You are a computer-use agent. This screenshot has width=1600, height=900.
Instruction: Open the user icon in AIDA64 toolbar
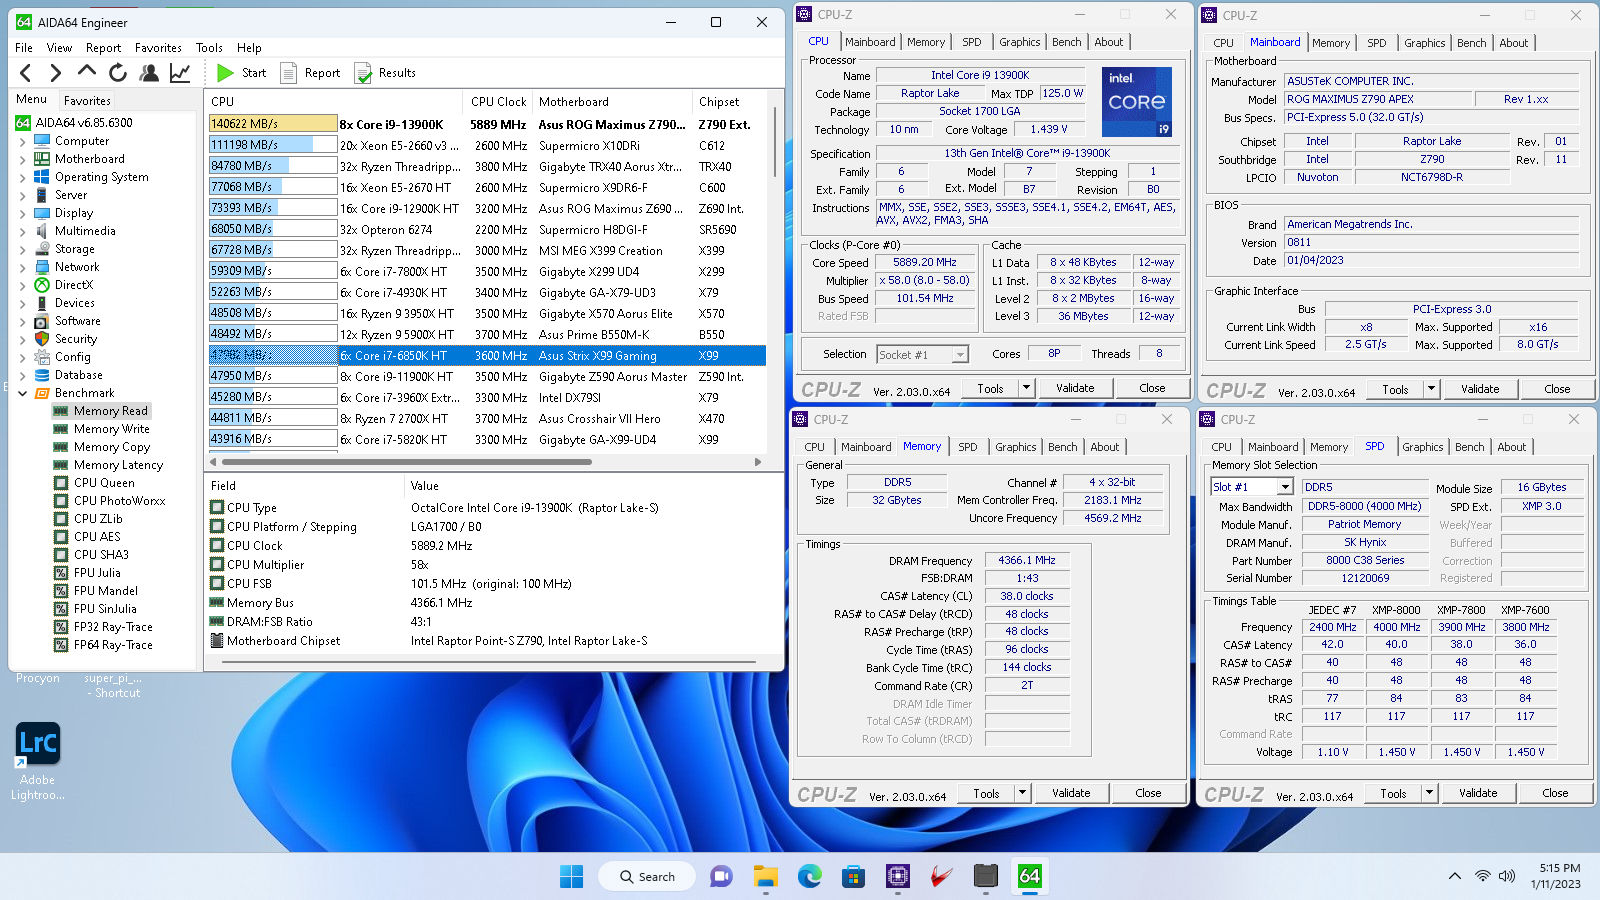149,73
